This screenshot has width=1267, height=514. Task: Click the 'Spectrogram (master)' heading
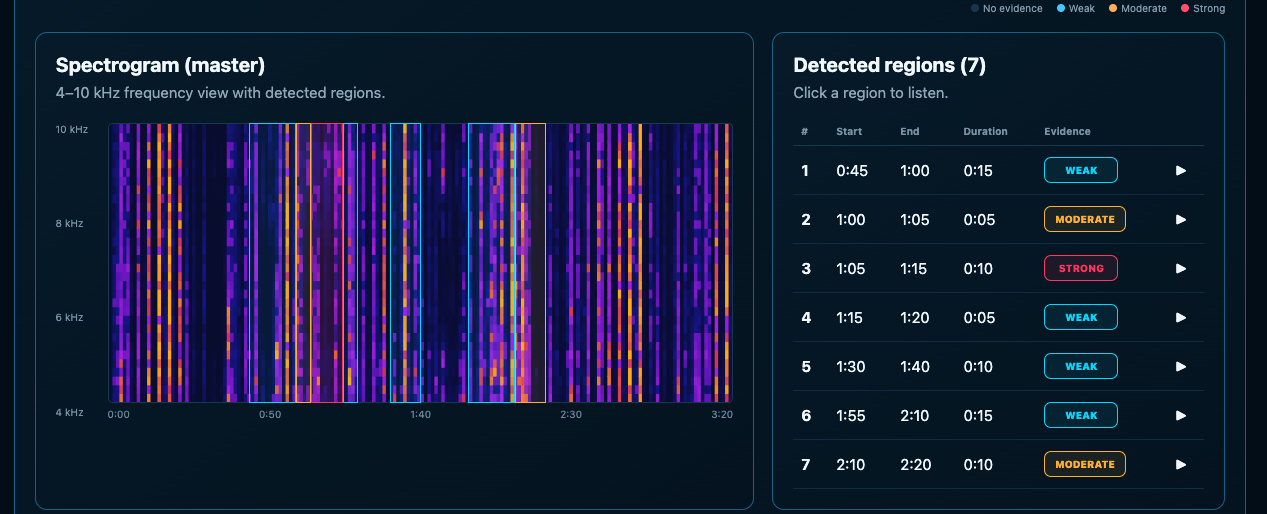coord(160,66)
